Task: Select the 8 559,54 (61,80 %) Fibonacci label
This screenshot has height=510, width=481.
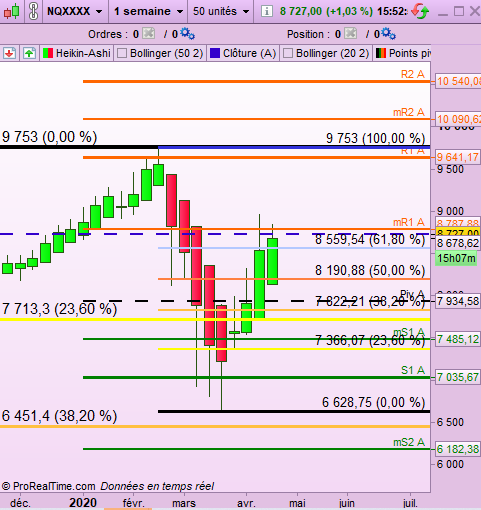Action: [x=370, y=239]
